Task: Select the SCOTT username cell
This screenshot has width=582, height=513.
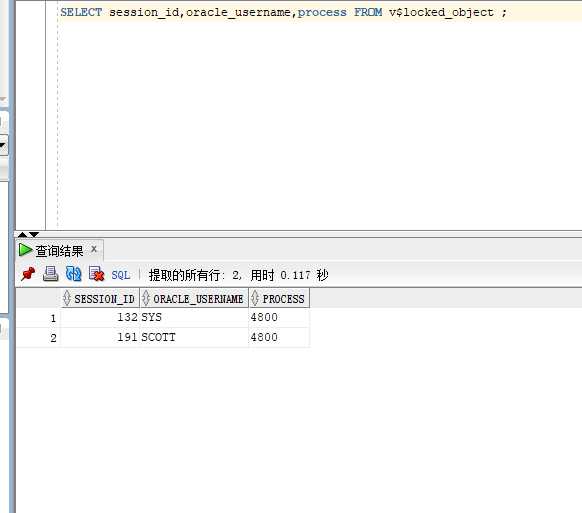Action: tap(194, 337)
